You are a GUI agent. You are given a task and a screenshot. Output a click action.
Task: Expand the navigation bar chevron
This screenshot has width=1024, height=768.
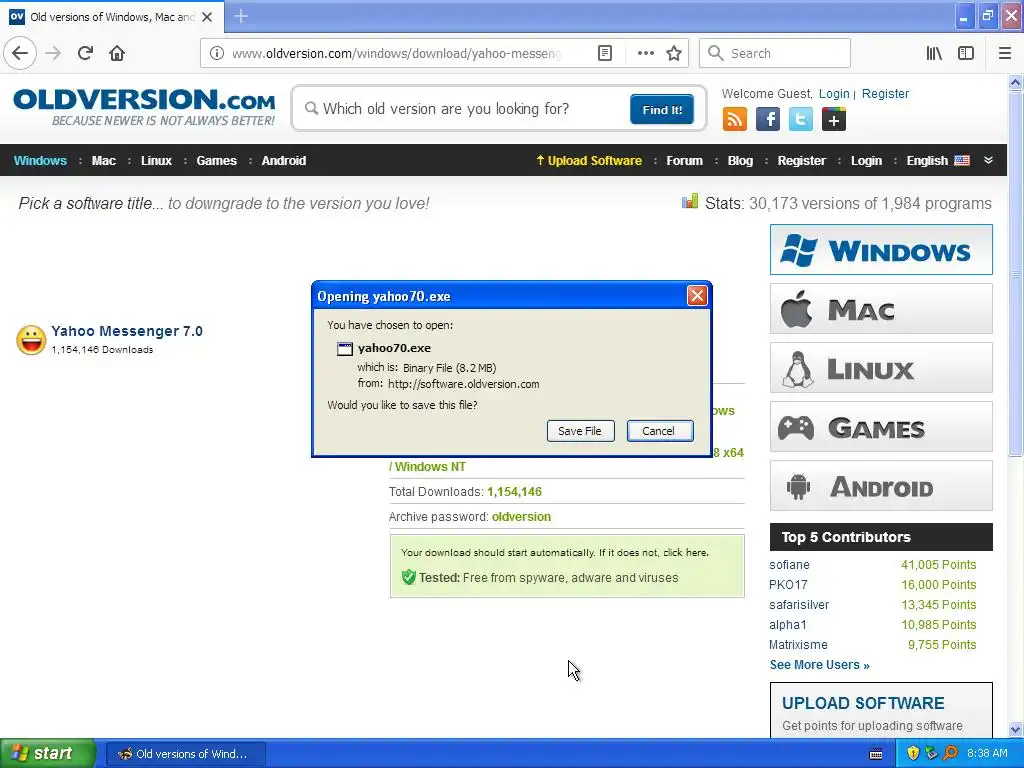click(x=988, y=161)
